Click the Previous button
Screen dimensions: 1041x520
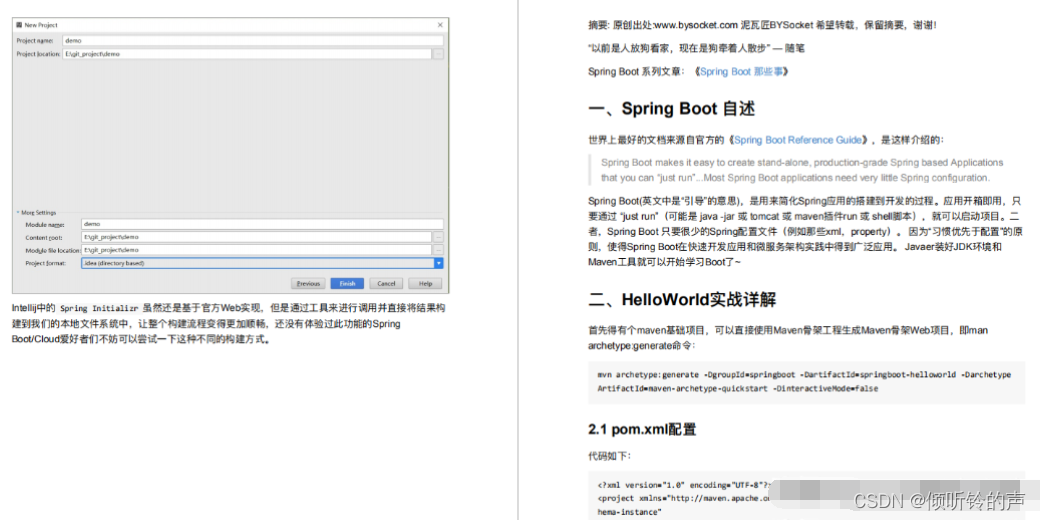(x=308, y=284)
